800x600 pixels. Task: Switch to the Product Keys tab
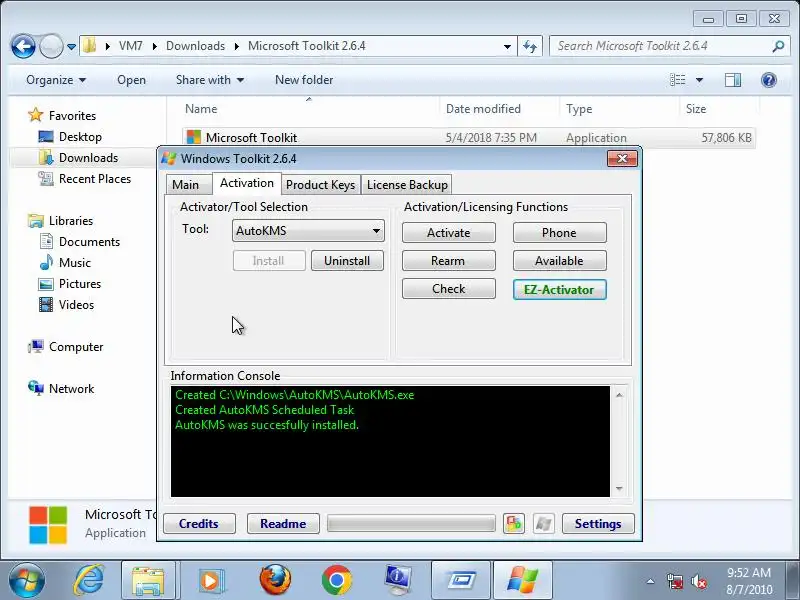click(320, 185)
